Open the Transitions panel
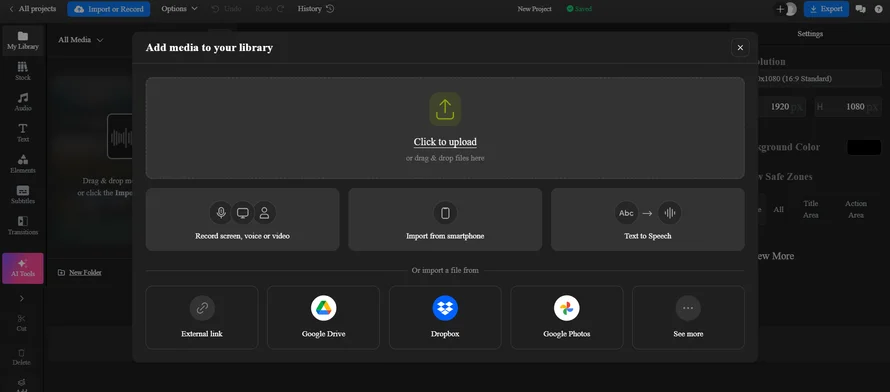The width and height of the screenshot is (890, 392). coord(23,226)
